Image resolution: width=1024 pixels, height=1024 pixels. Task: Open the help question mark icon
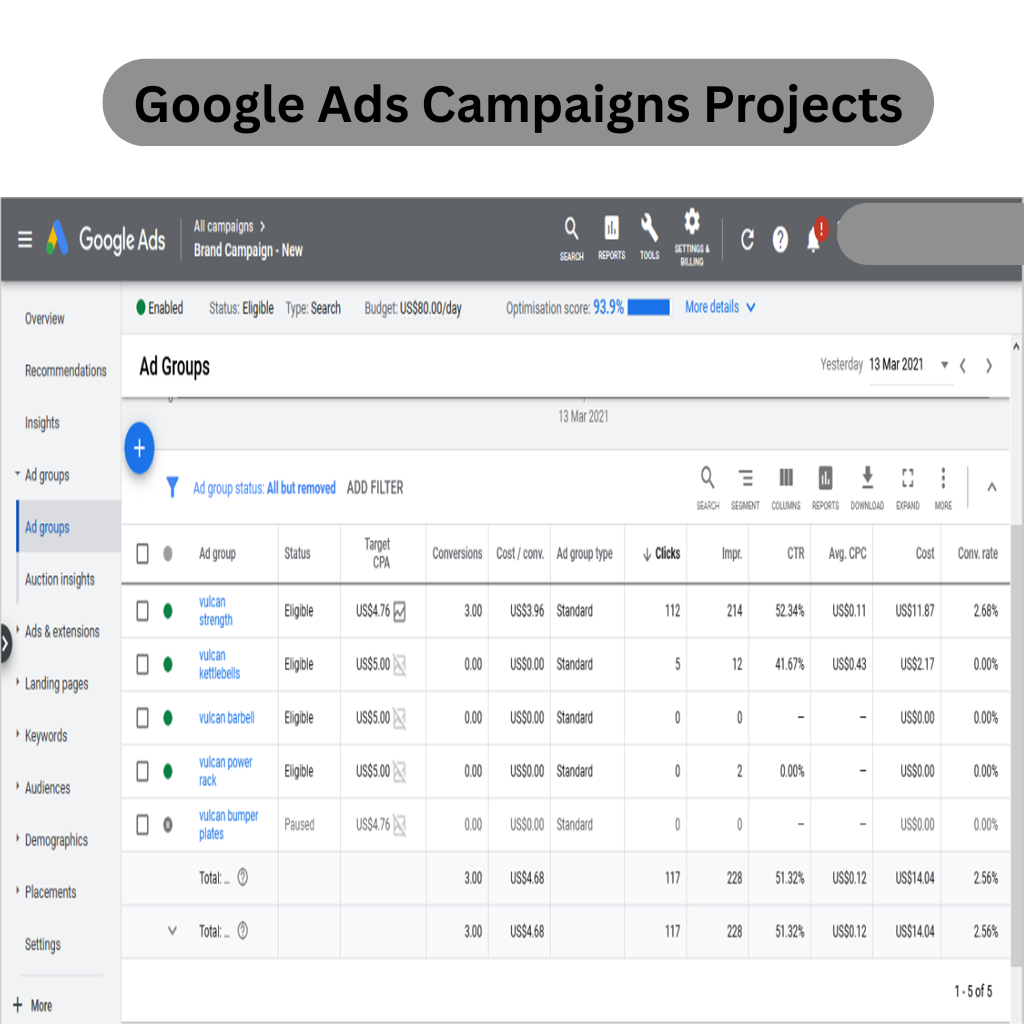[780, 239]
